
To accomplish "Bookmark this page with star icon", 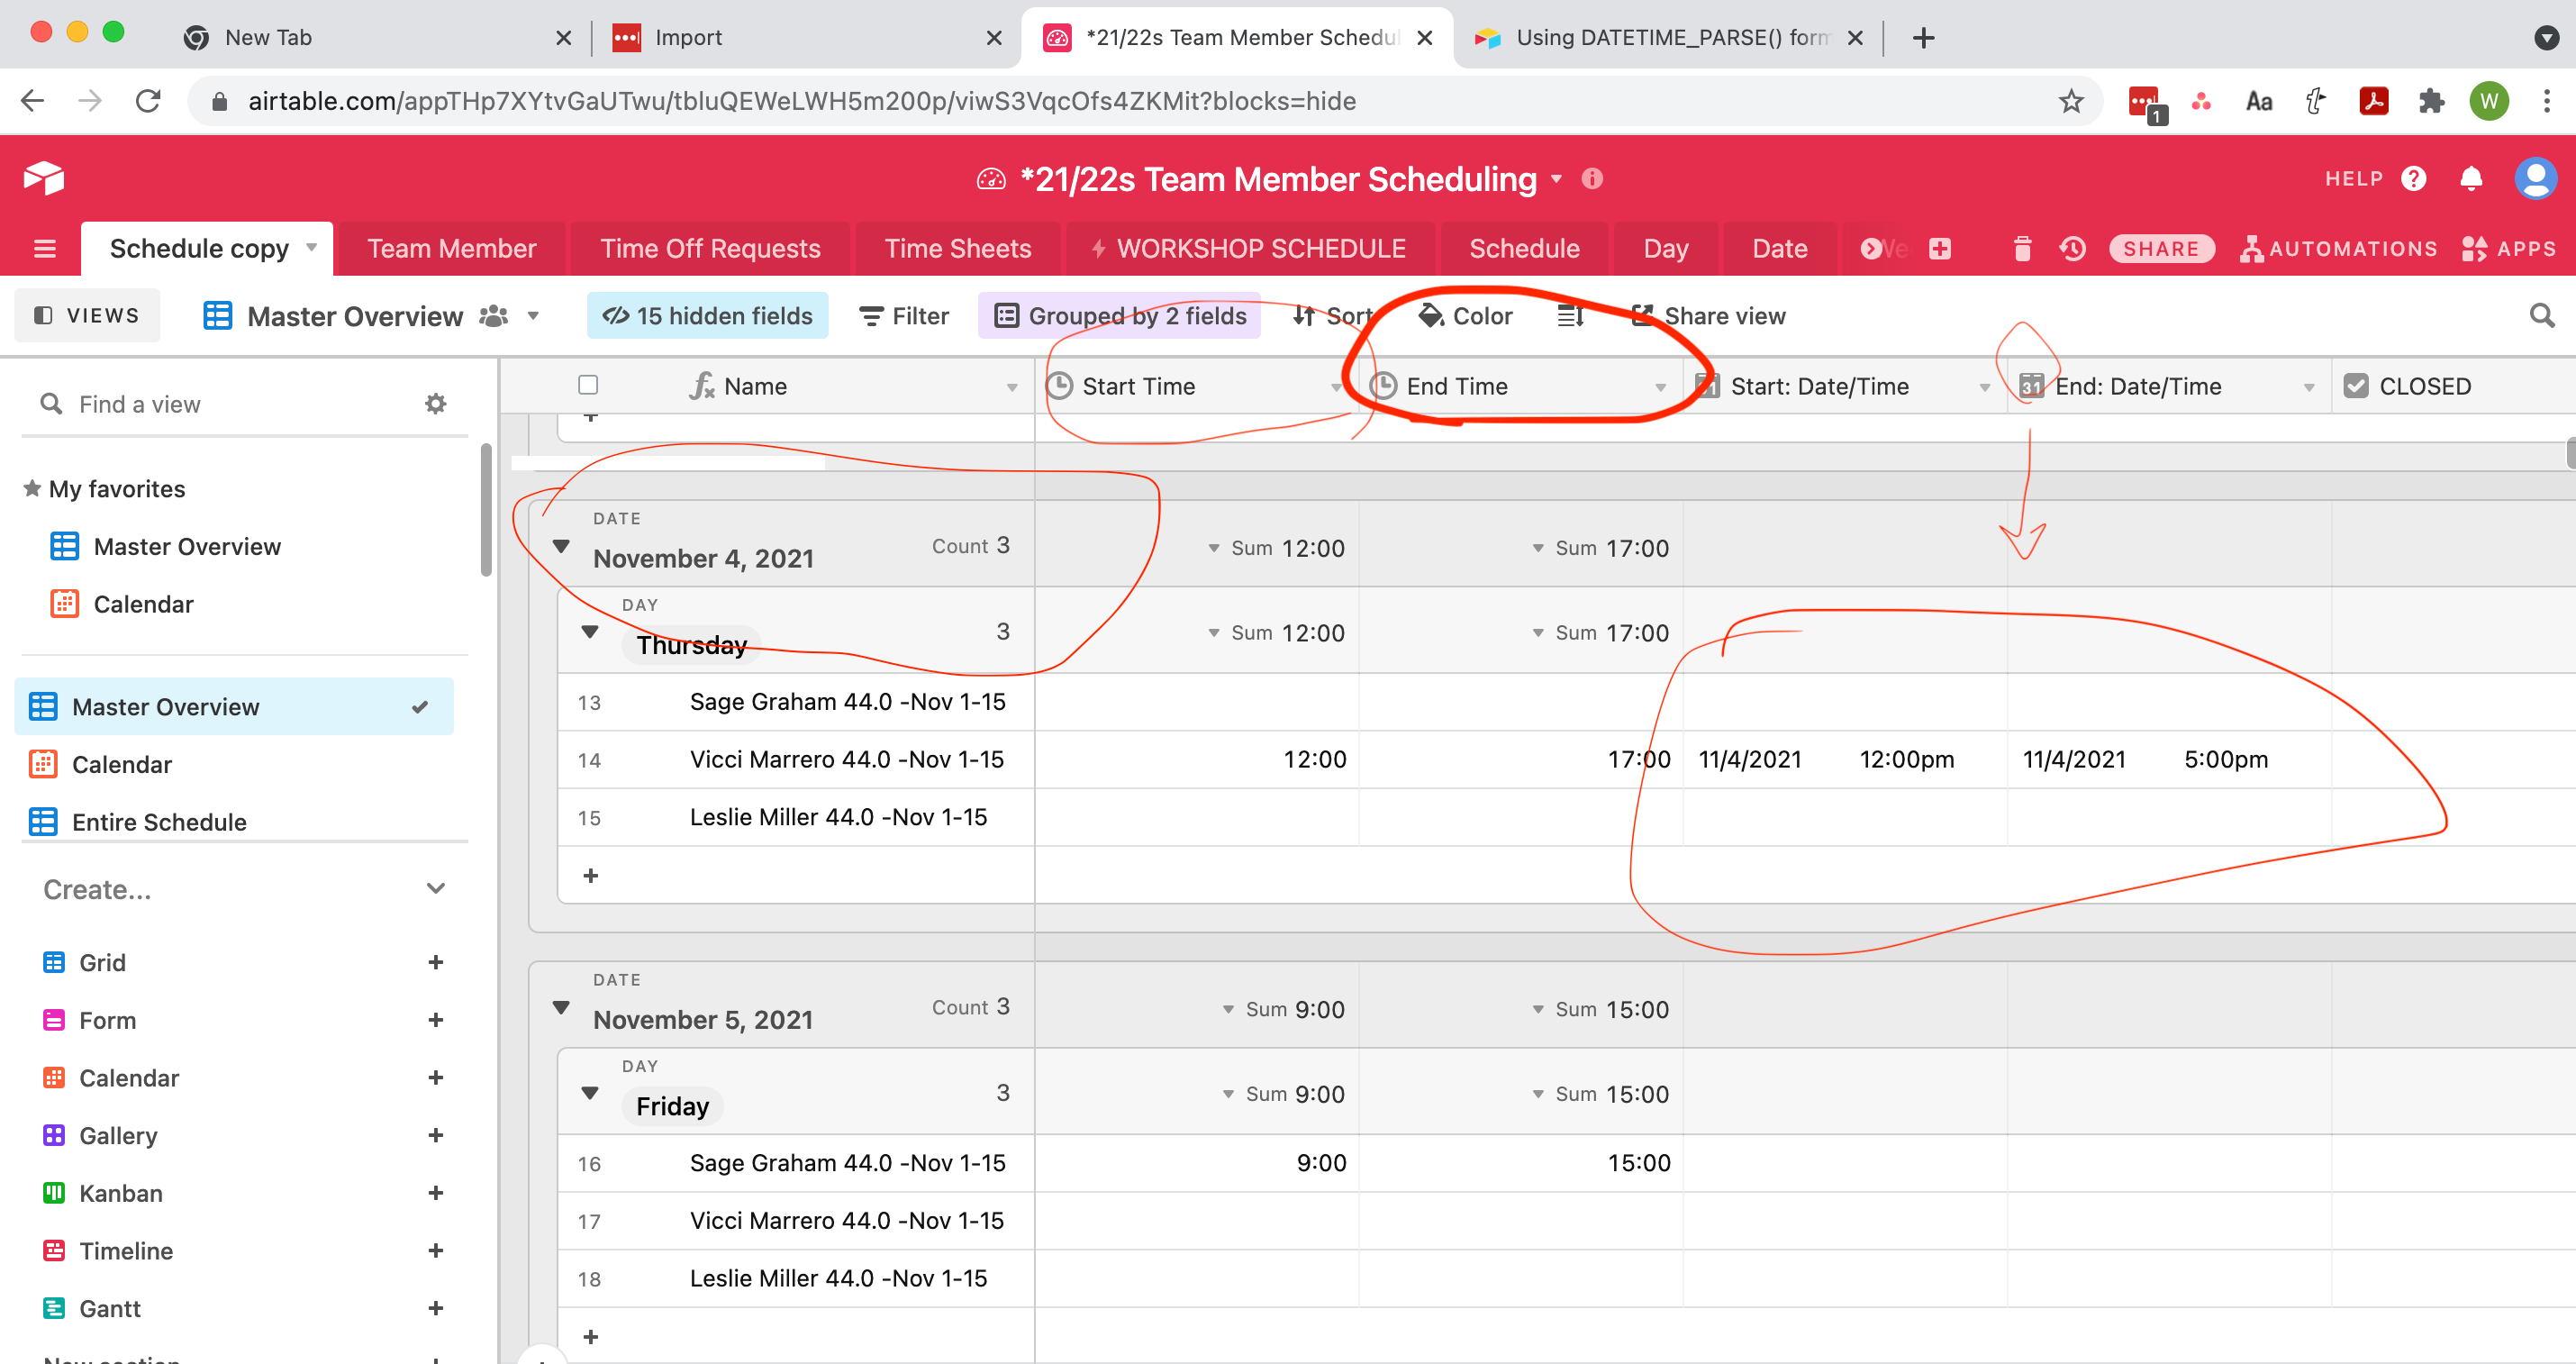I will 2071,101.
